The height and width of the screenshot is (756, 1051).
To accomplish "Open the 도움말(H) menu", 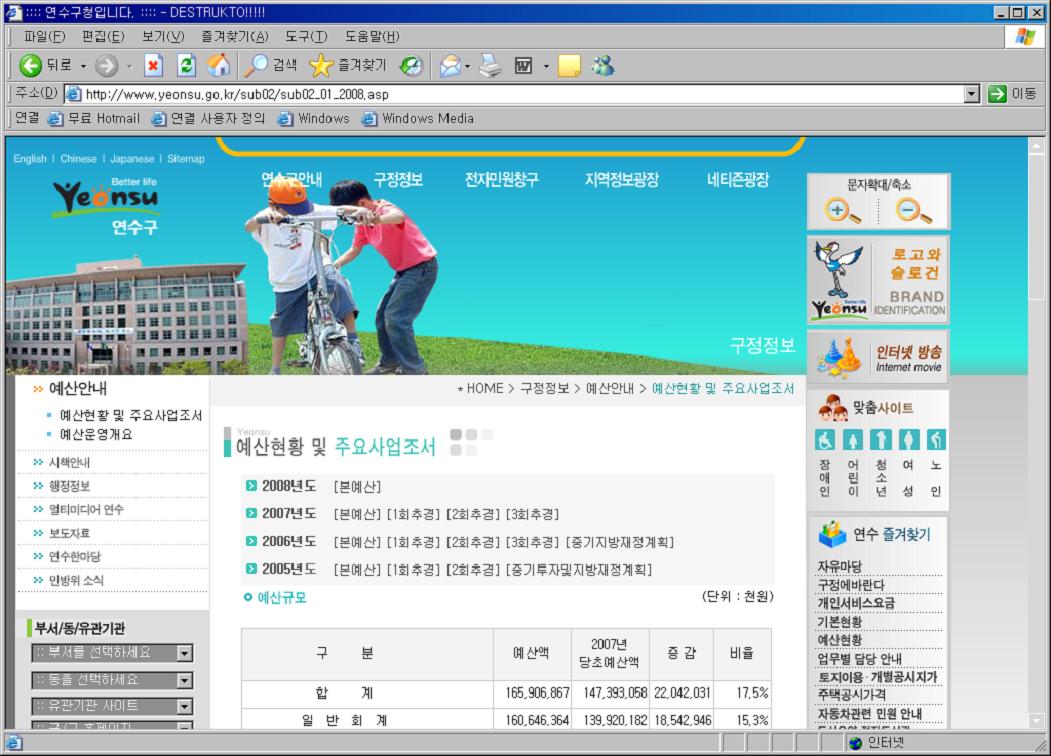I will (372, 36).
